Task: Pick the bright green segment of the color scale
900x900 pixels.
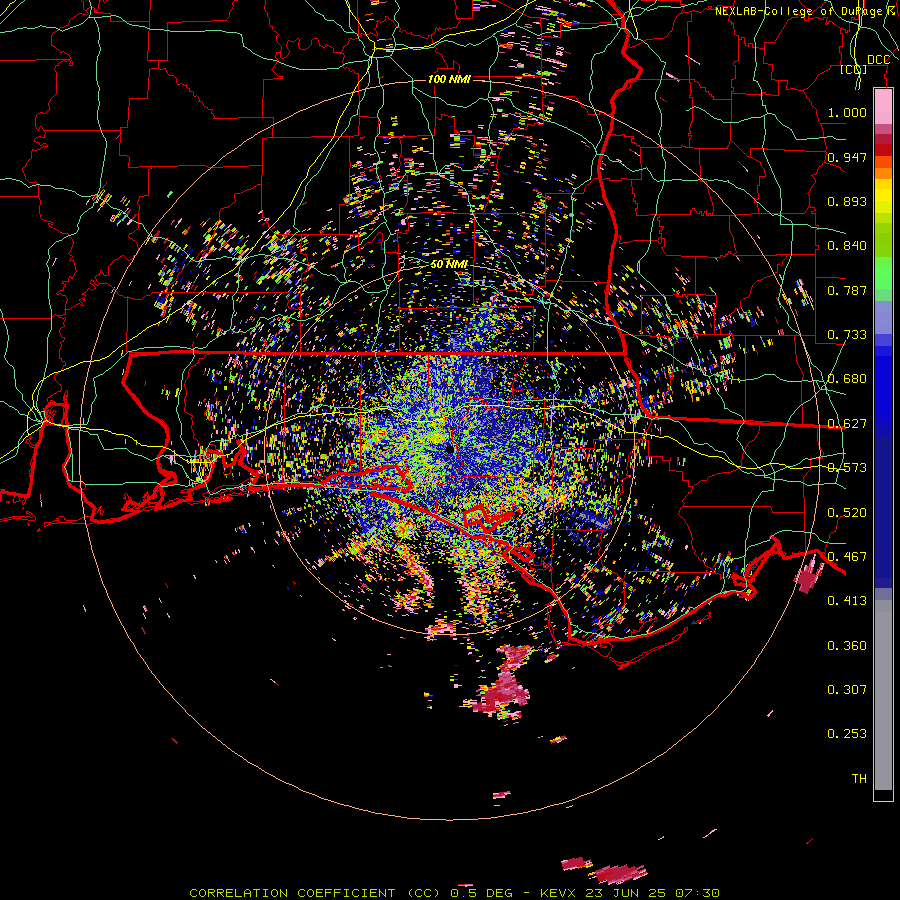Action: 883,273
